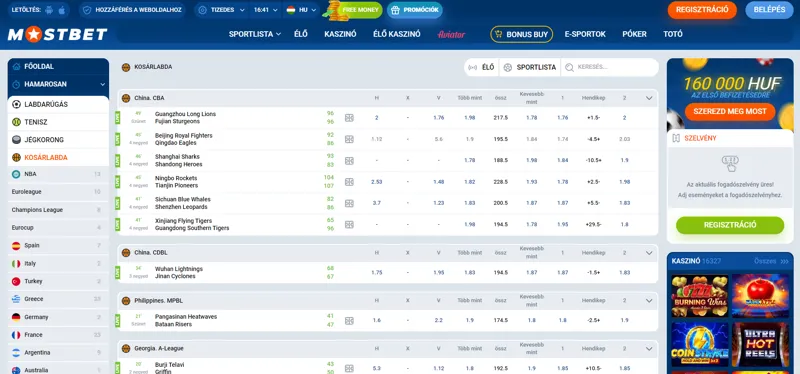This screenshot has width=800, height=374.
Task: Open the Kaszinó top menu item
Action: [340, 34]
